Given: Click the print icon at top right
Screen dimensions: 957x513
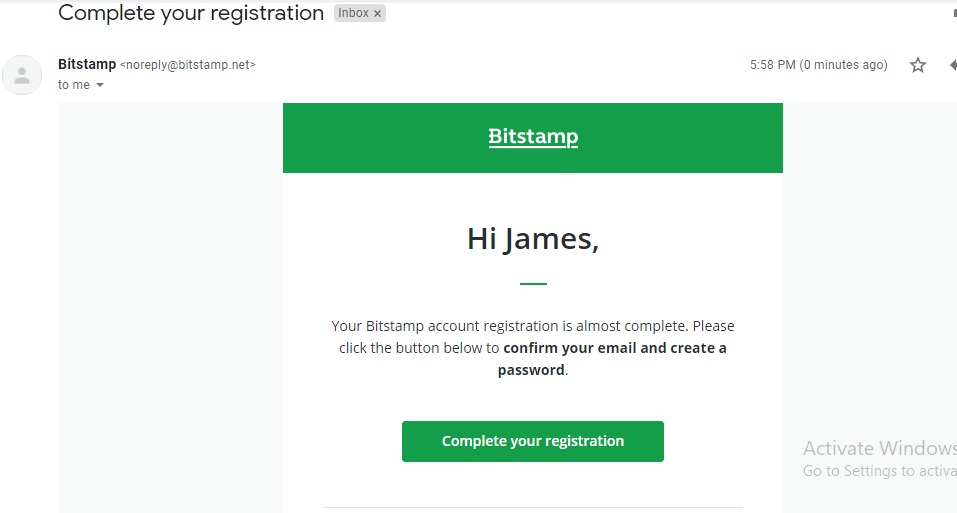Looking at the screenshot, I should pos(953,14).
